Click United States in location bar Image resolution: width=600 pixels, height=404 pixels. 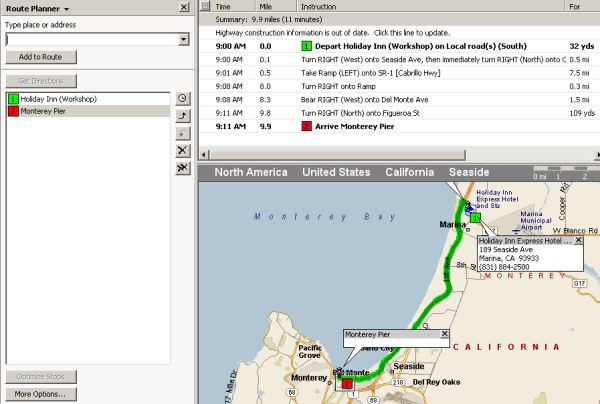click(336, 172)
